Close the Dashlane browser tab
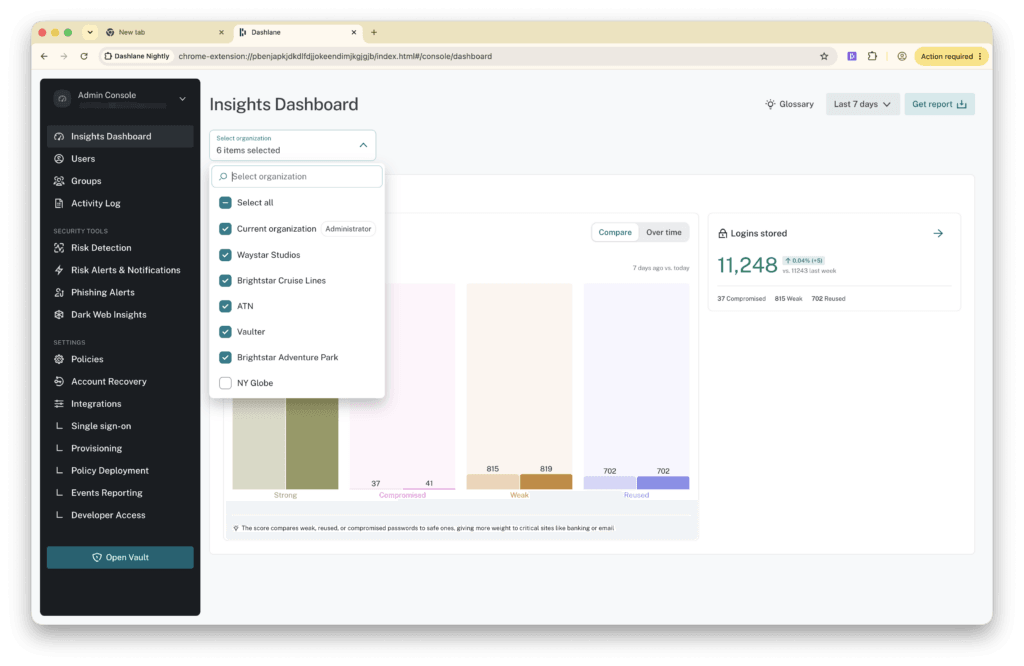Viewport: 1024px width, 666px height. pyautogui.click(x=353, y=32)
